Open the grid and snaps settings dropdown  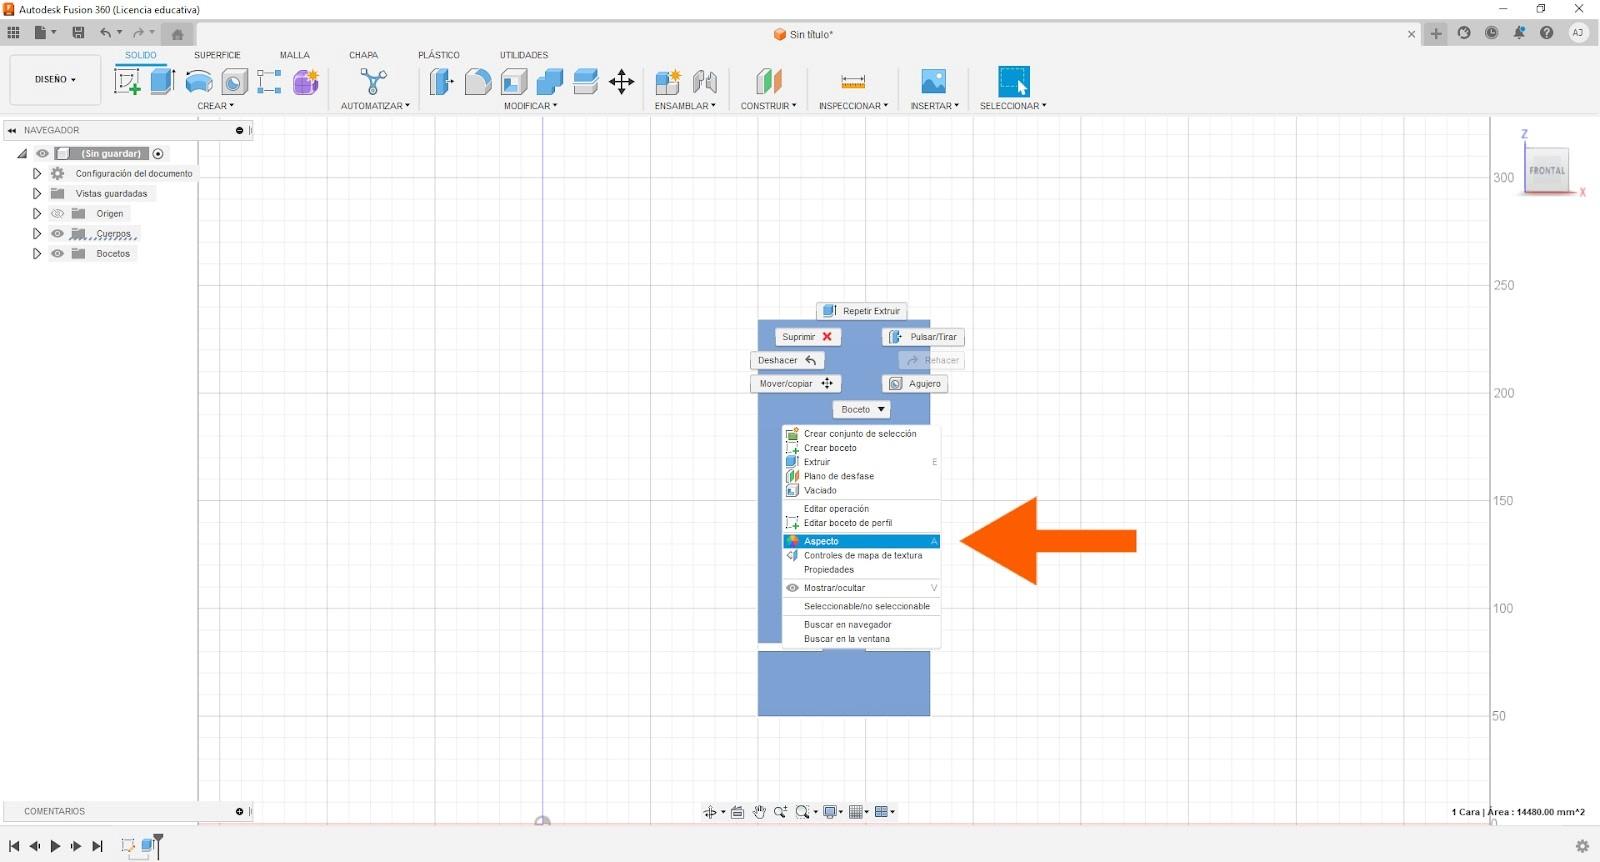pos(859,812)
